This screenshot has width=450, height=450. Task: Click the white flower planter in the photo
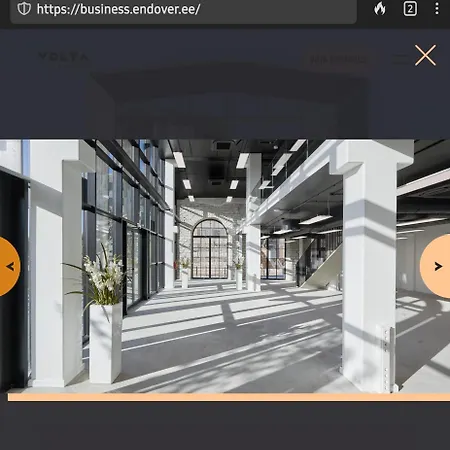point(105,342)
